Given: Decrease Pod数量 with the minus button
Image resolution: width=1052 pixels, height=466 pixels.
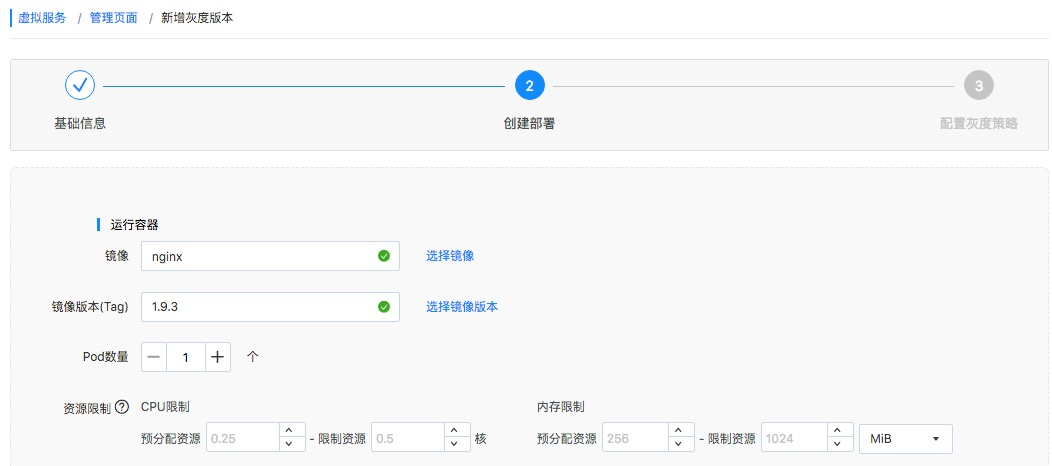Looking at the screenshot, I should click(x=154, y=357).
